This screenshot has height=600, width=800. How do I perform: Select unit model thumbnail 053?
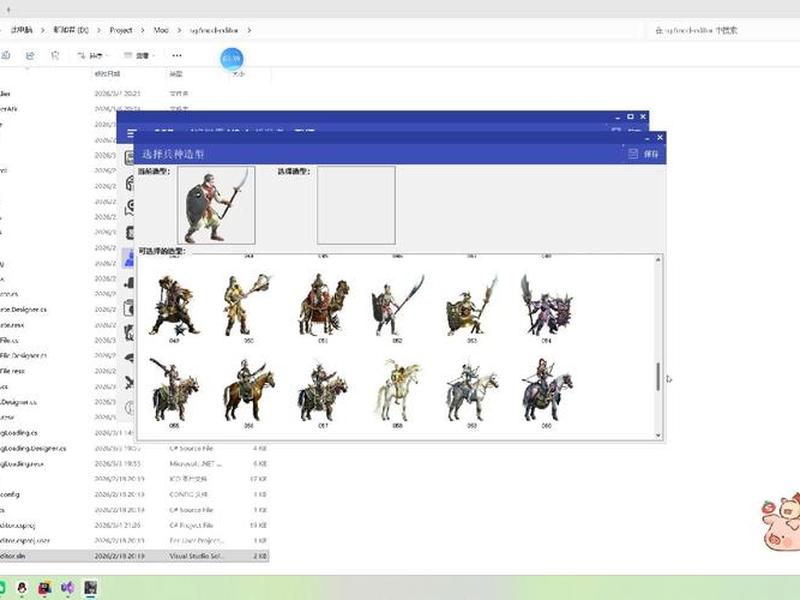point(472,305)
